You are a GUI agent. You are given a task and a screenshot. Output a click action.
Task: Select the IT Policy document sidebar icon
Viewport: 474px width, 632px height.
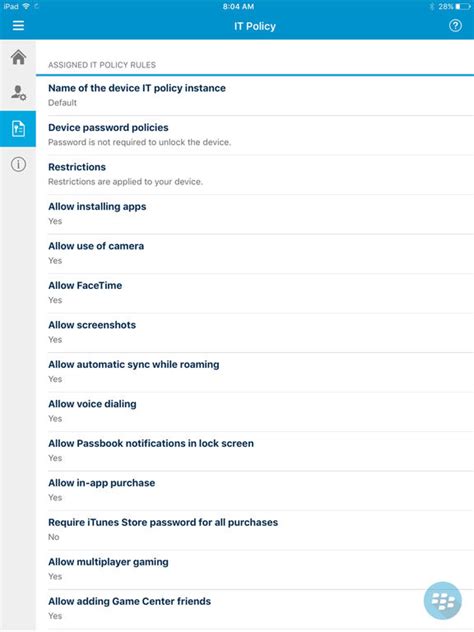point(18,129)
